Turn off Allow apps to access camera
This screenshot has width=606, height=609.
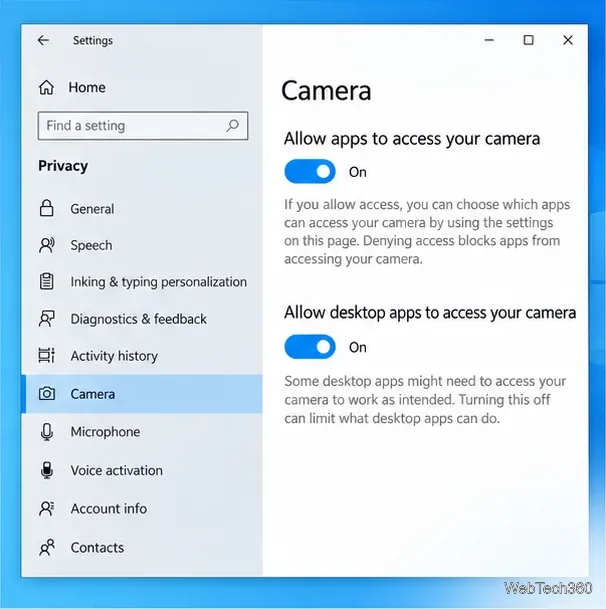tap(310, 171)
